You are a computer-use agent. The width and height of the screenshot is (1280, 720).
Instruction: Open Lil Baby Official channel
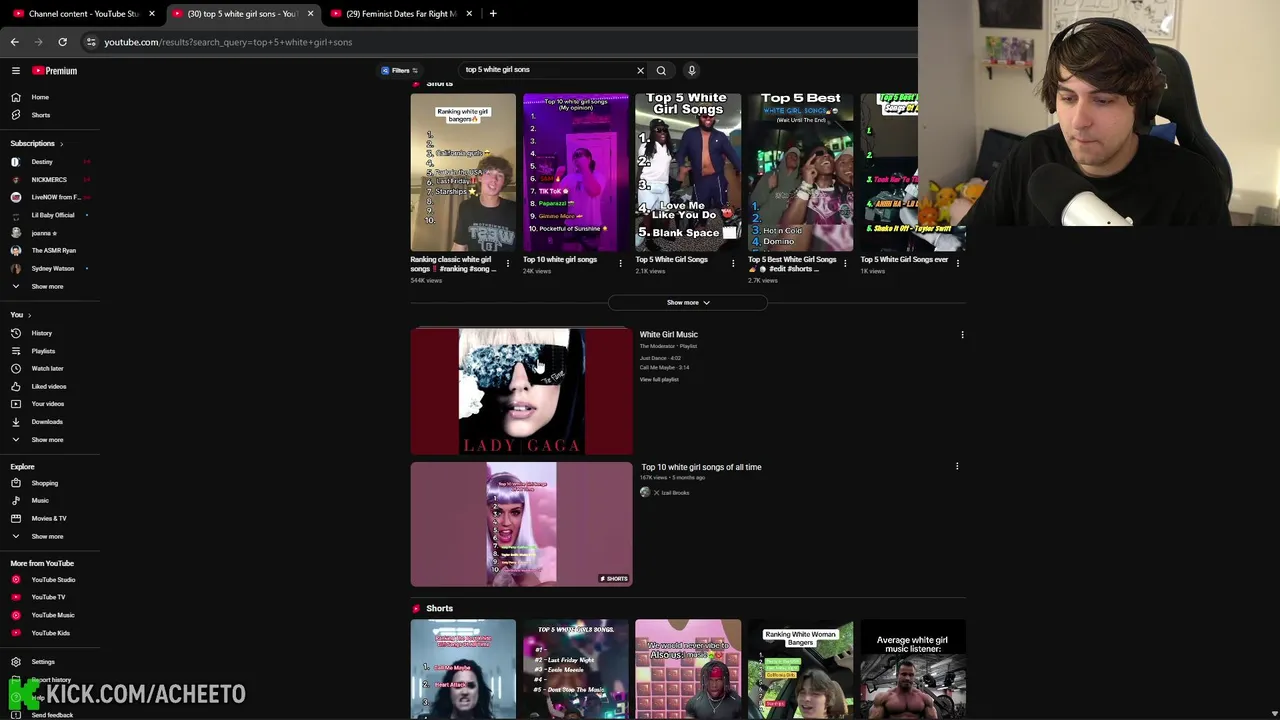(52, 215)
